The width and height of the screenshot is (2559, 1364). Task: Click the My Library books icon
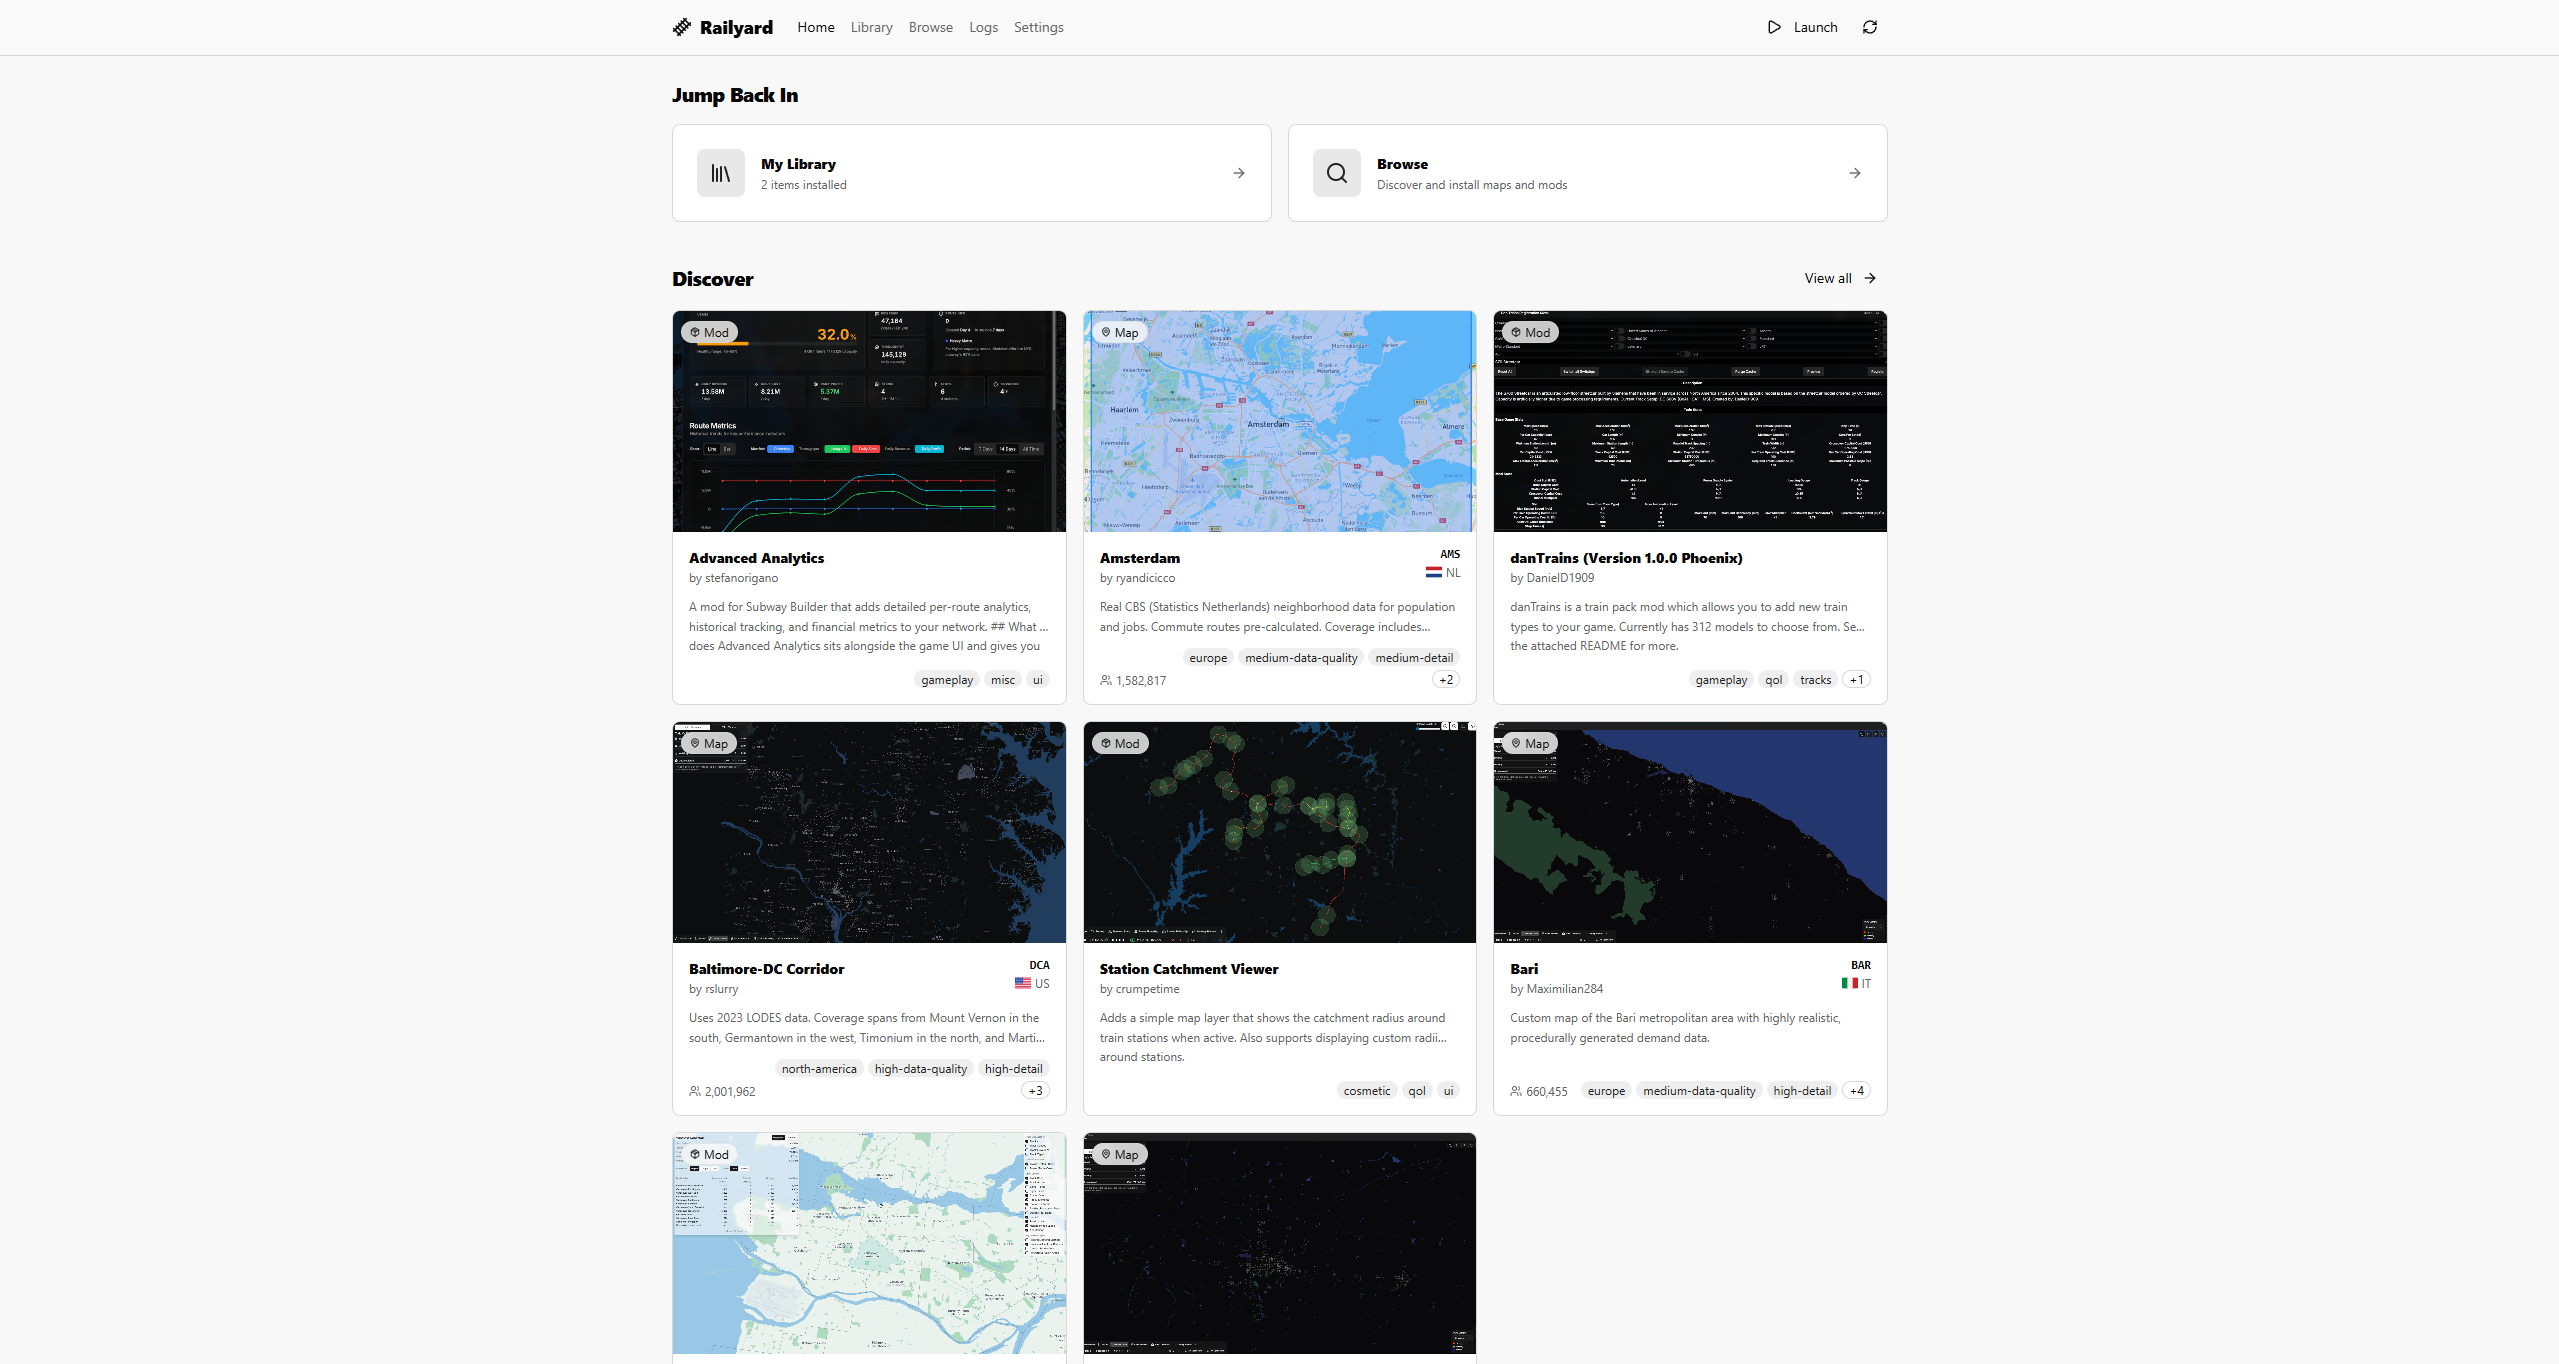[x=720, y=173]
